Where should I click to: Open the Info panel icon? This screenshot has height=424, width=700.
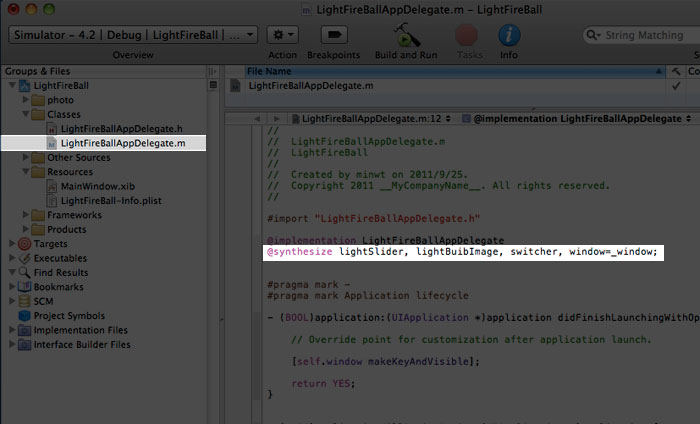pos(509,35)
